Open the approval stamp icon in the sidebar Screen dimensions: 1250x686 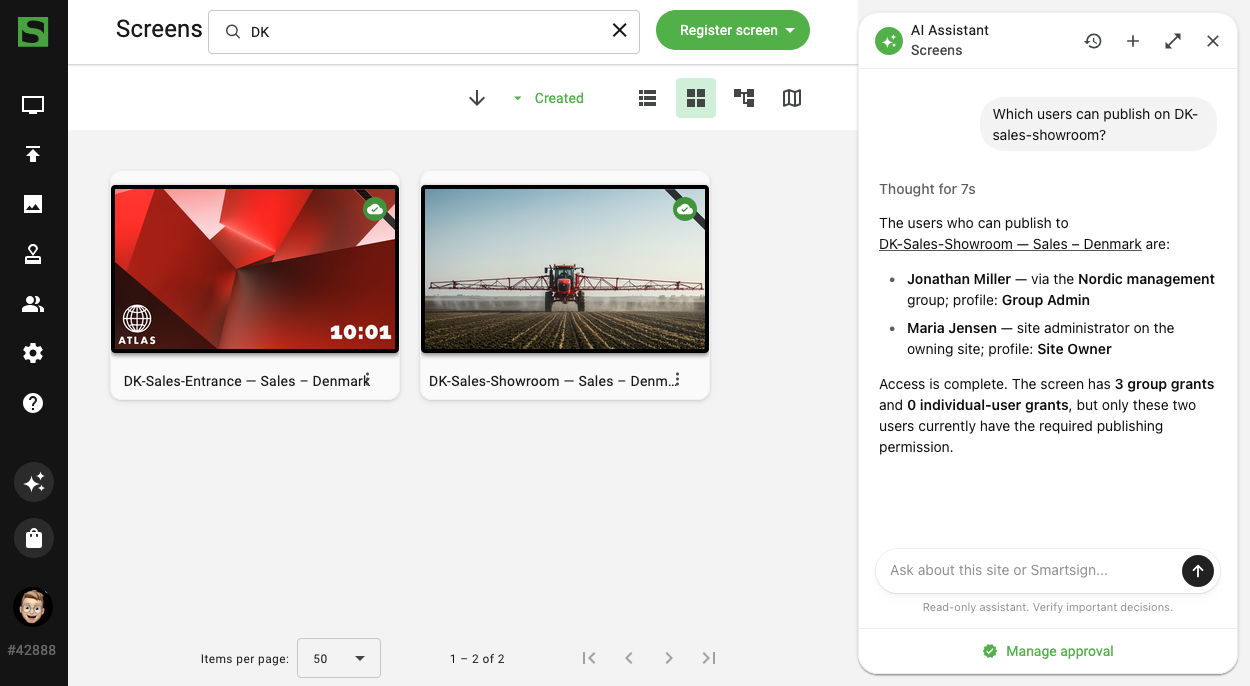pos(33,254)
